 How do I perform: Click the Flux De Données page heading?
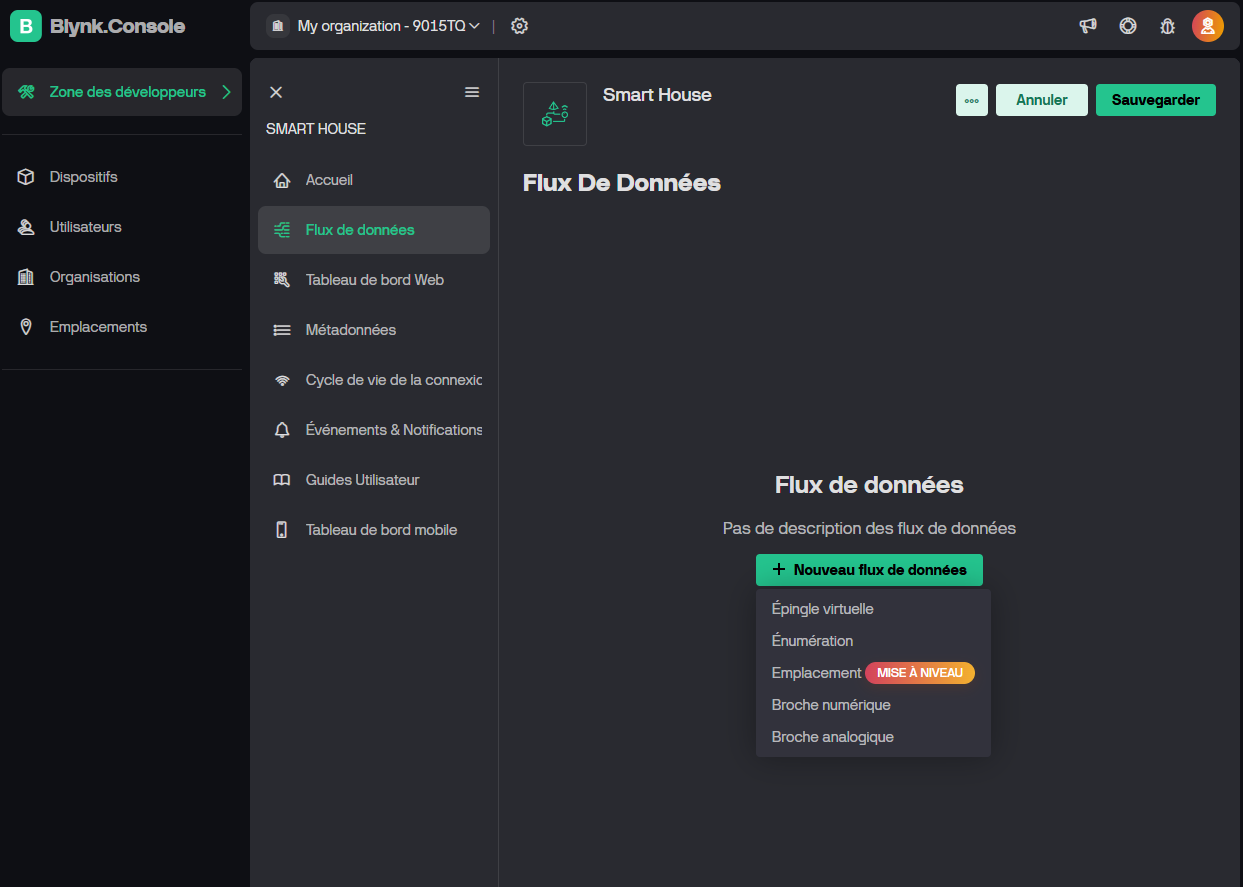622,183
